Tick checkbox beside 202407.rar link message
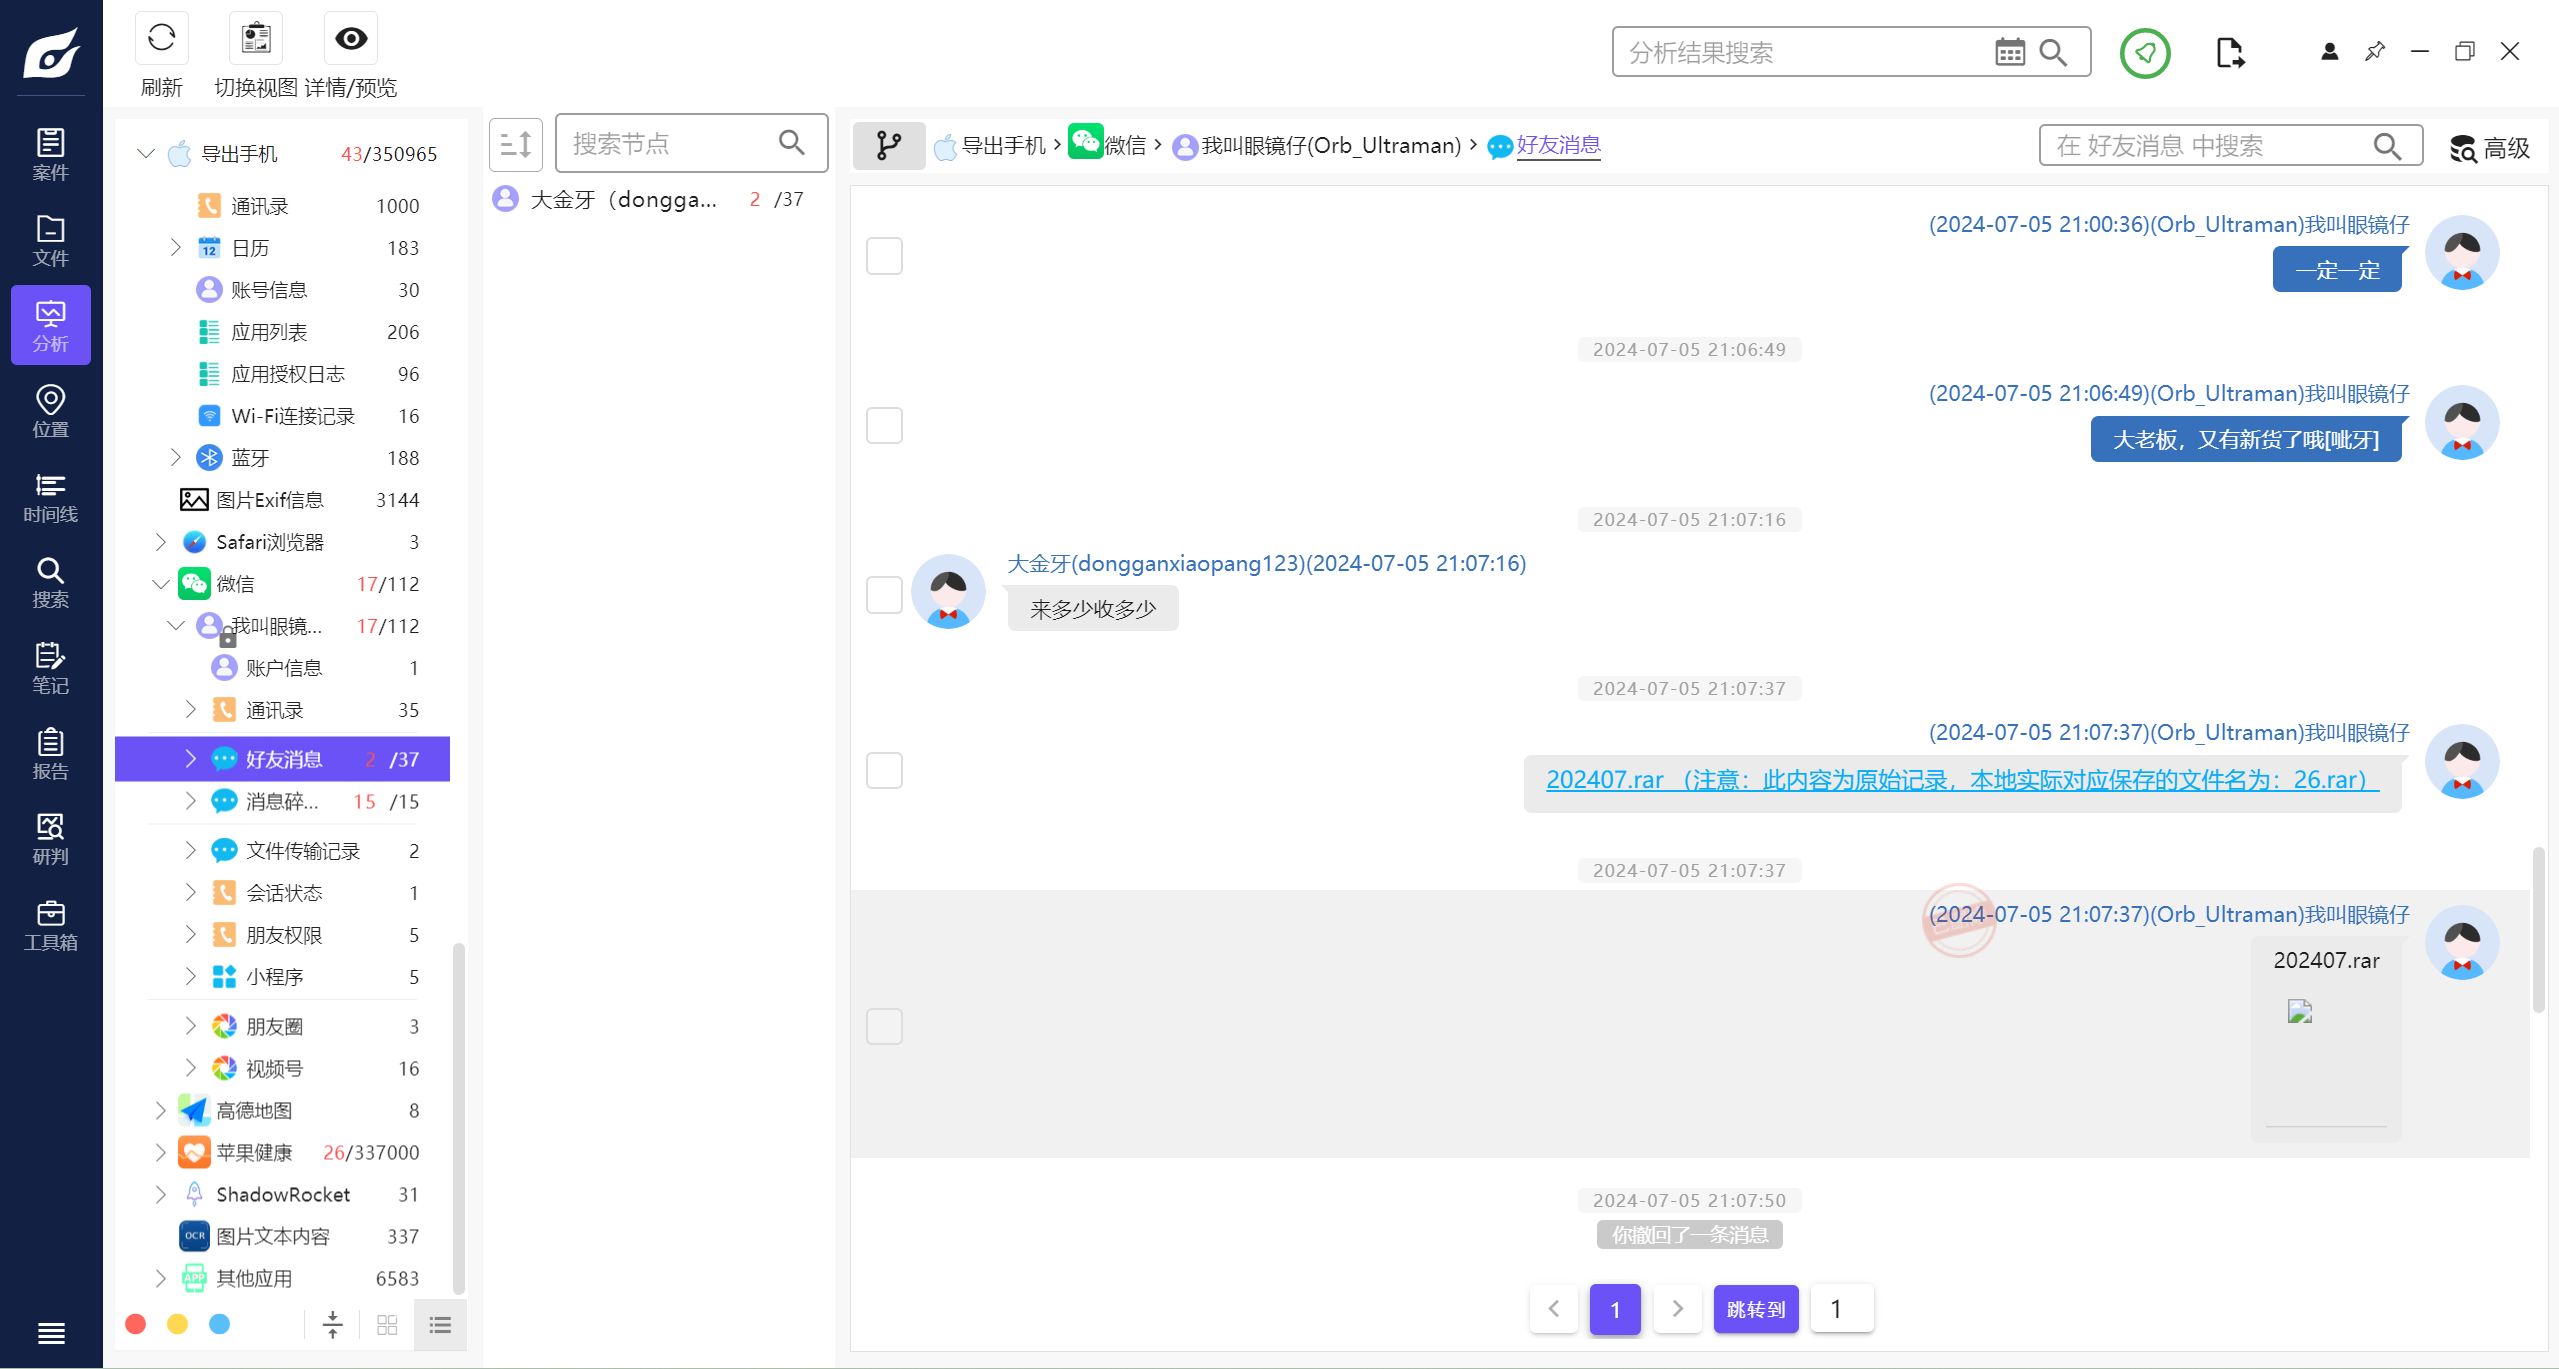 (x=884, y=771)
